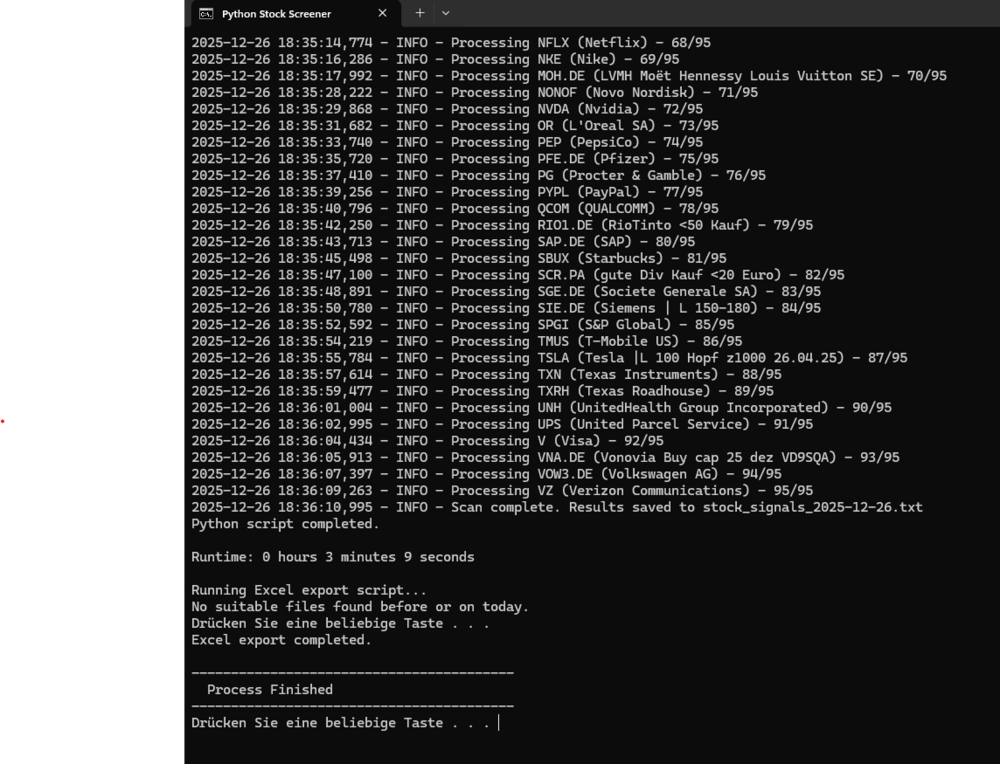Click the TSLA (Tesla) 87/95 line
This screenshot has width=1000, height=764.
tap(549, 358)
